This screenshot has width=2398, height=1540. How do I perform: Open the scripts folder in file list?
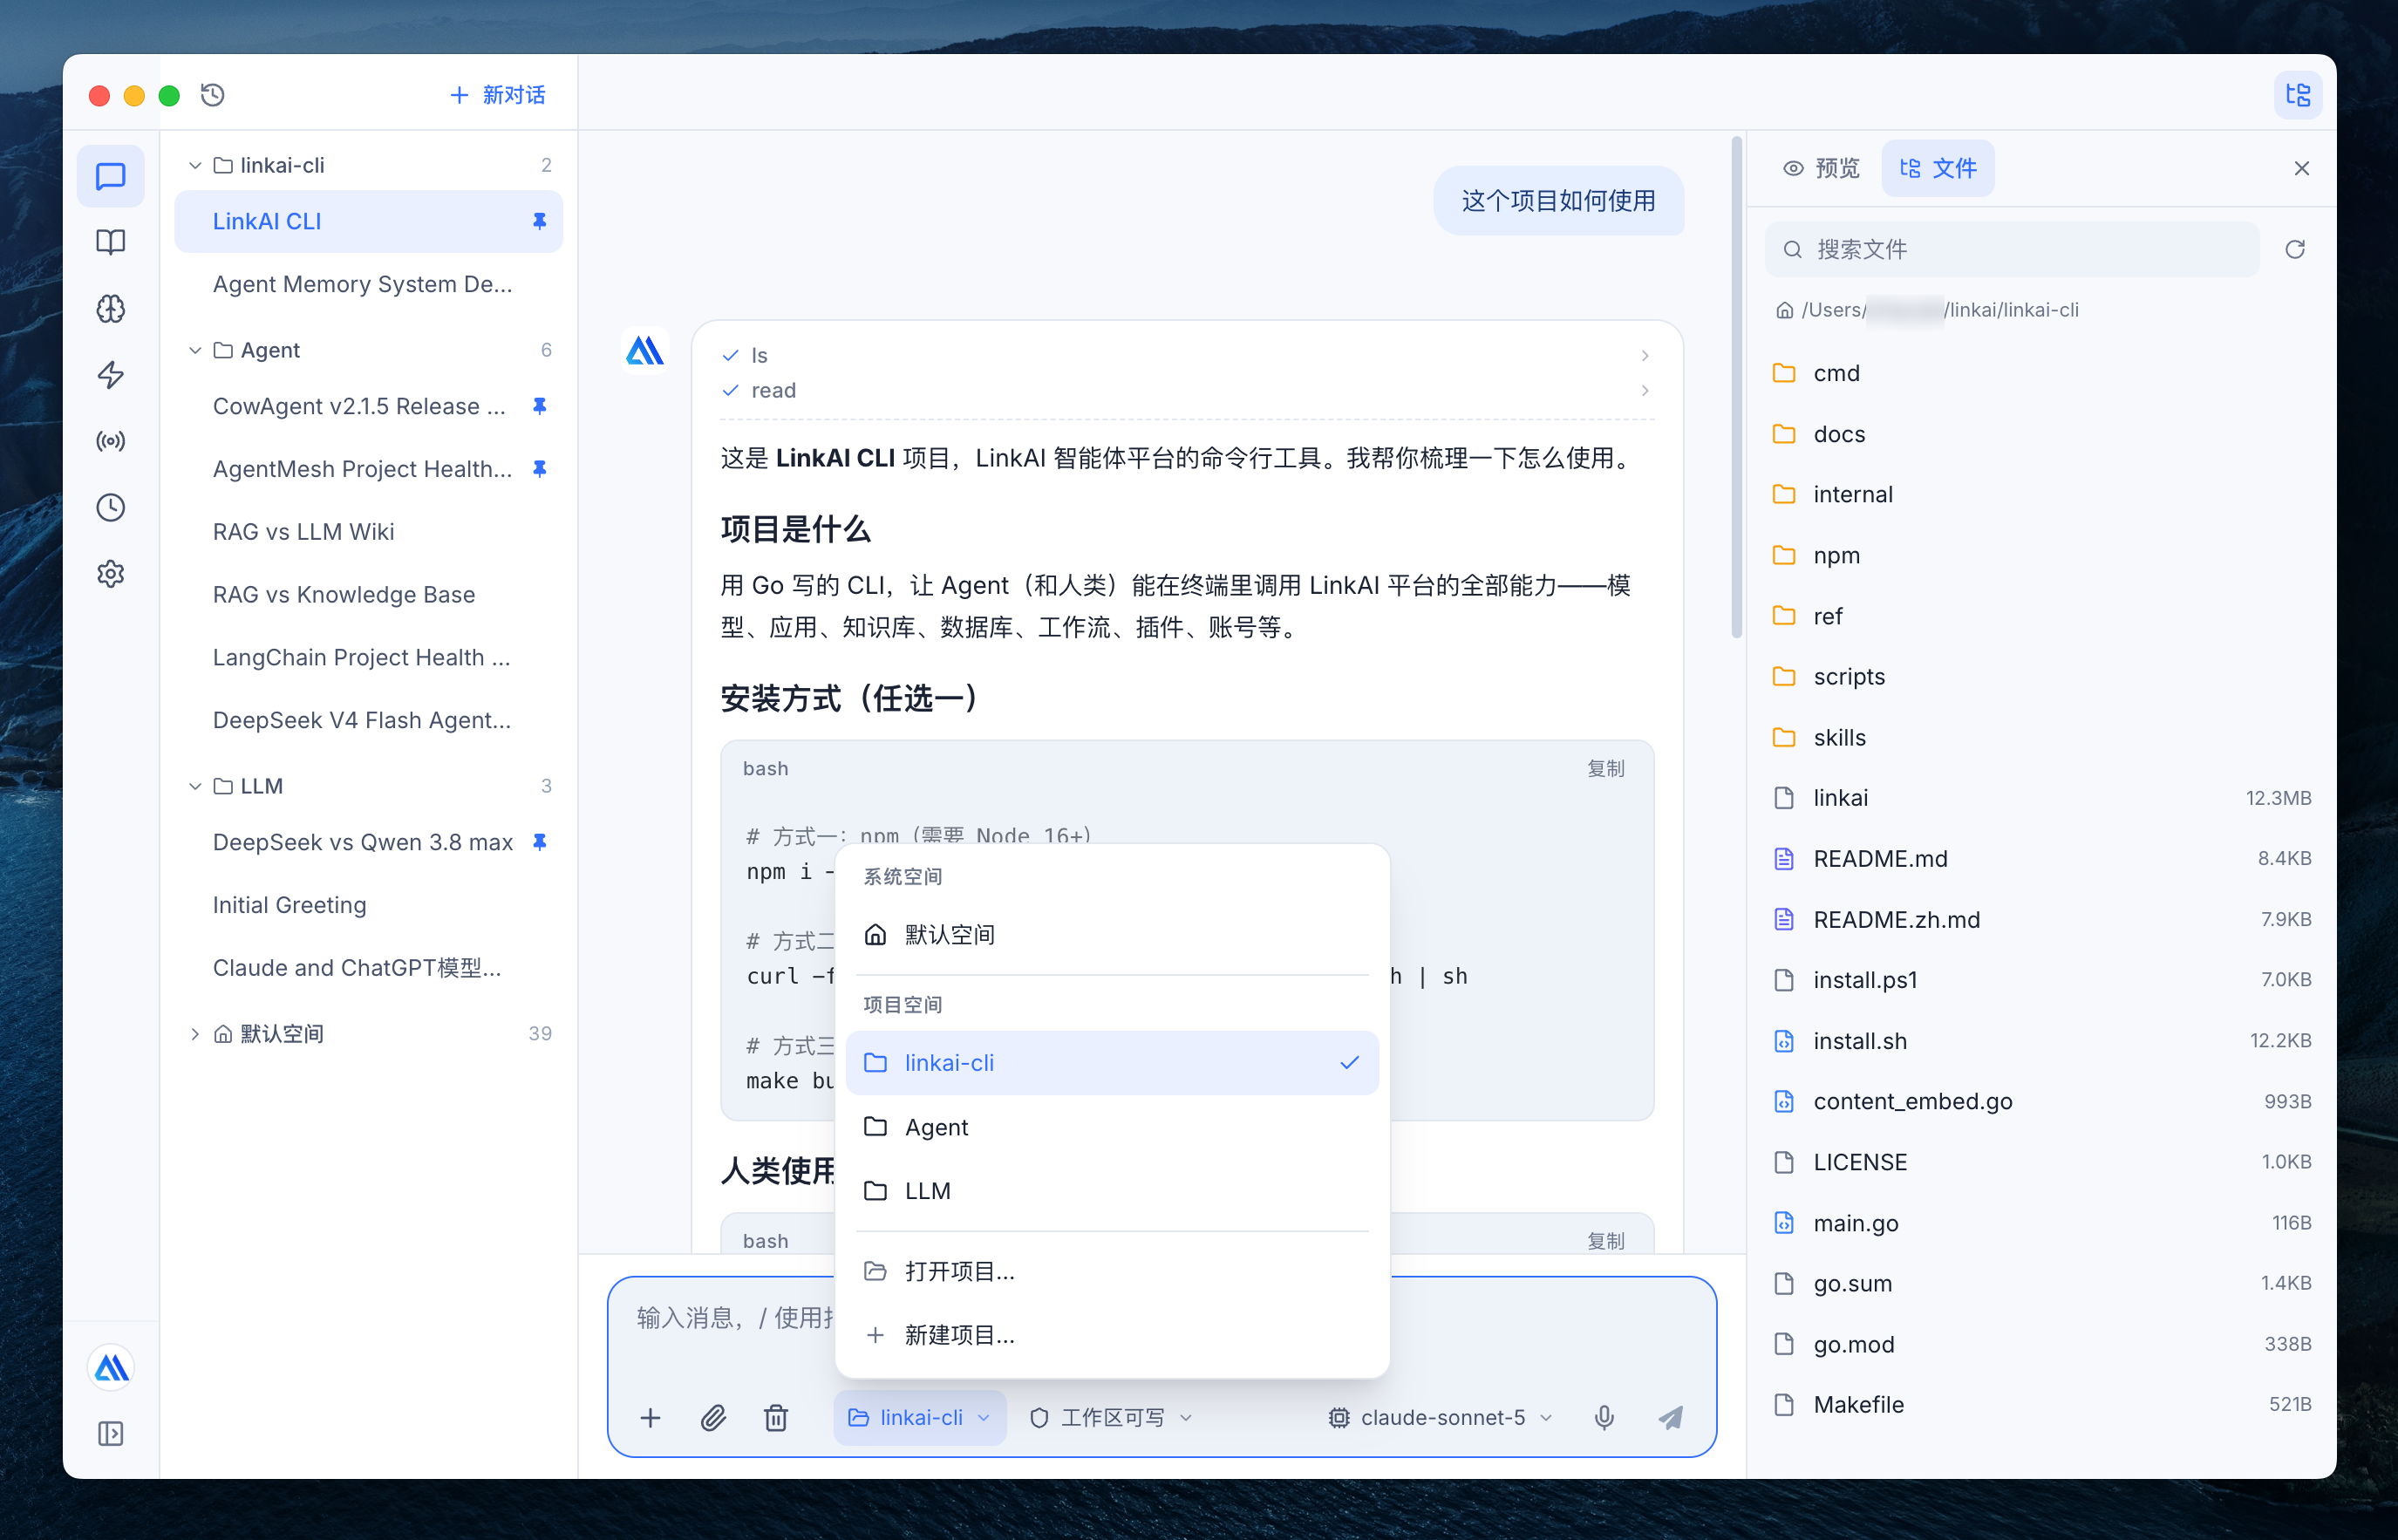[2041, 677]
